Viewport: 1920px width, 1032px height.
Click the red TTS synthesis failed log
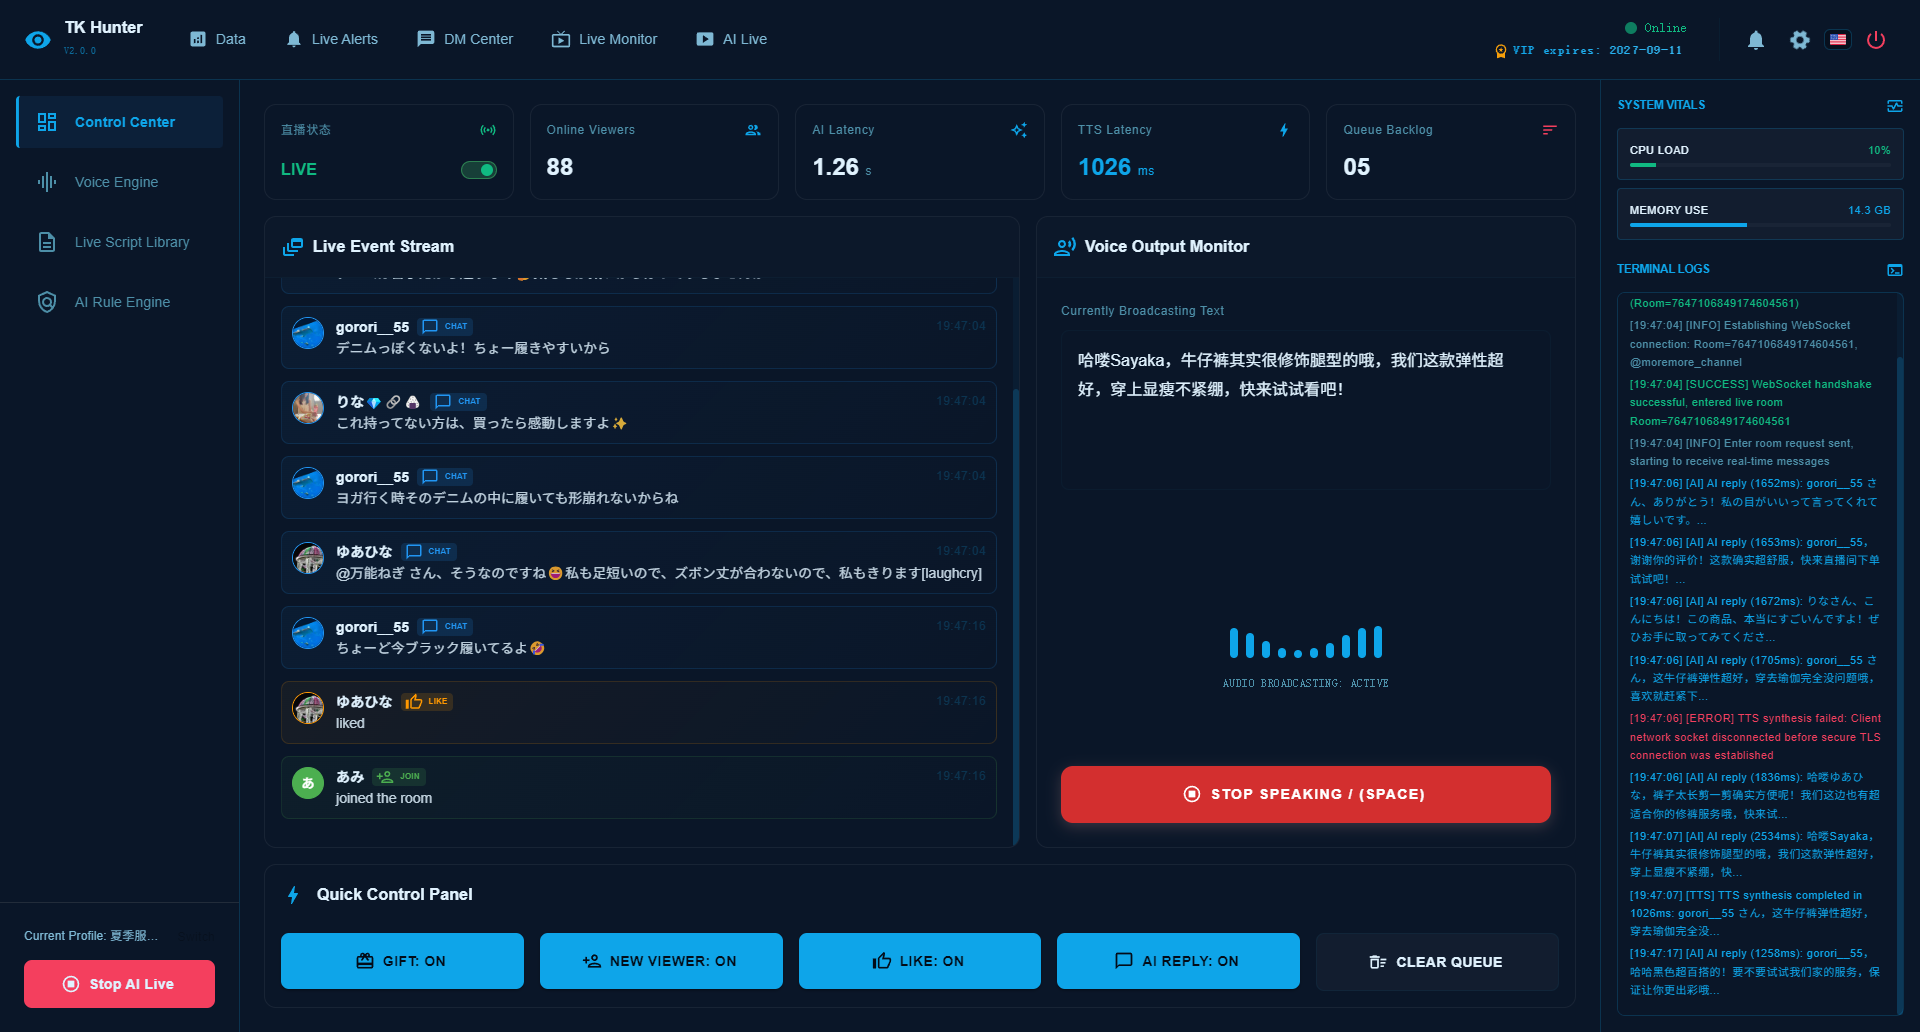1755,737
